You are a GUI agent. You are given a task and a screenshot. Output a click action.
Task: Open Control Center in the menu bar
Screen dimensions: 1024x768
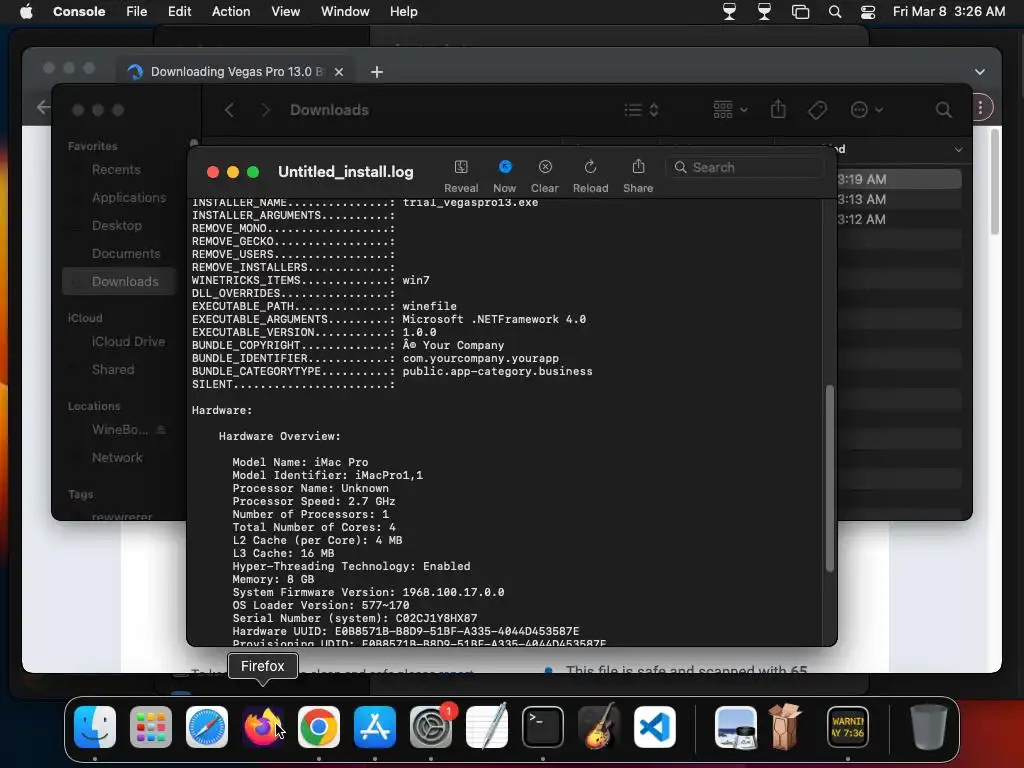point(868,12)
